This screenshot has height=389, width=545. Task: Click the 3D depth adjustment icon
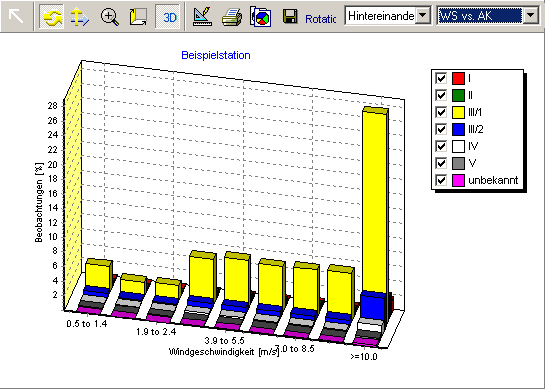tap(138, 17)
